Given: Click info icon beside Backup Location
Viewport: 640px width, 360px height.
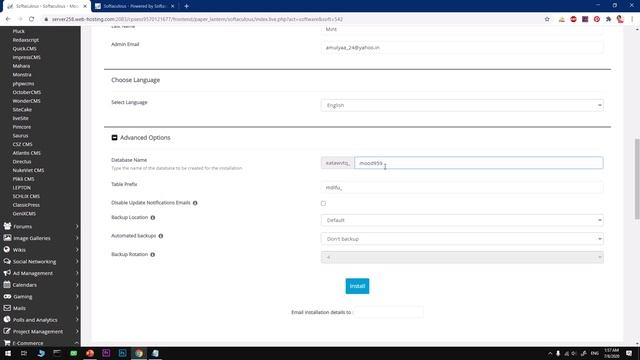Looking at the screenshot, I should coord(153,218).
